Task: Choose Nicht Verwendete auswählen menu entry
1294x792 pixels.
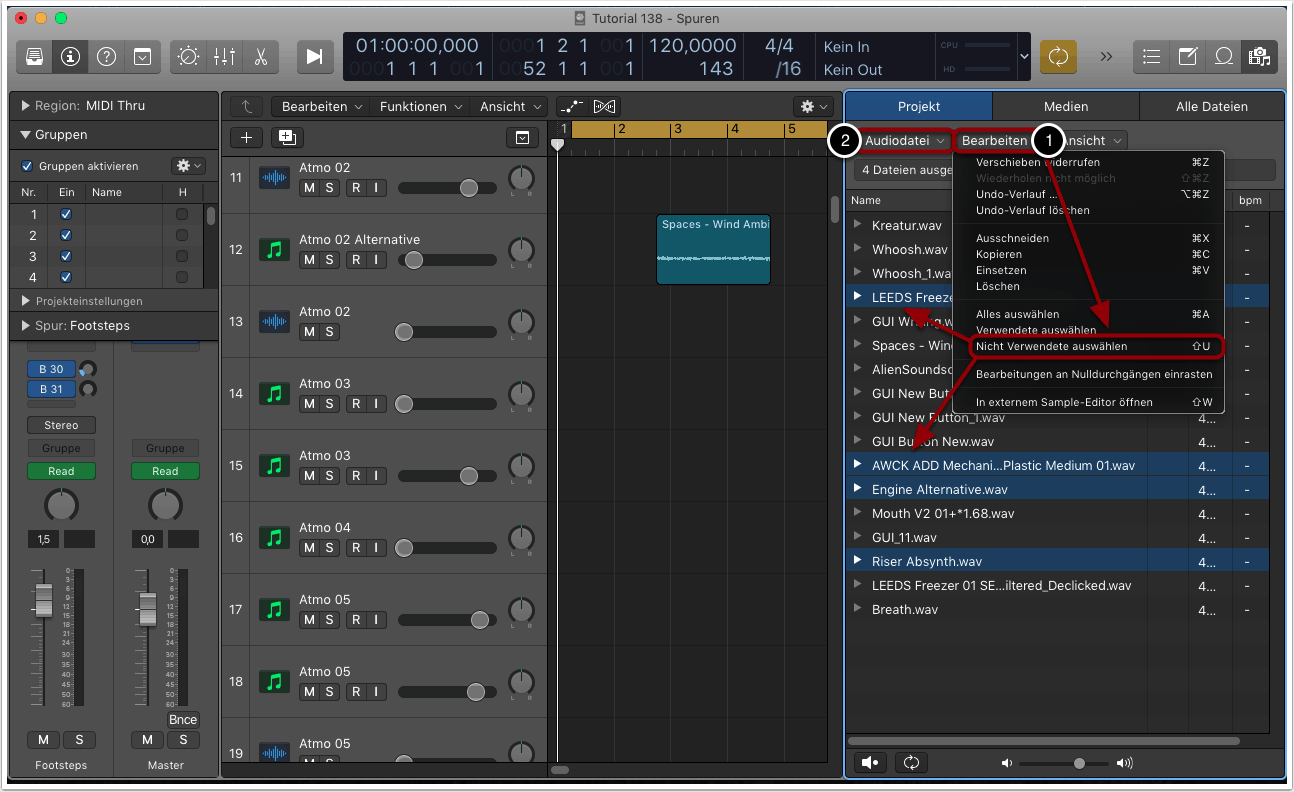Action: tap(1051, 346)
